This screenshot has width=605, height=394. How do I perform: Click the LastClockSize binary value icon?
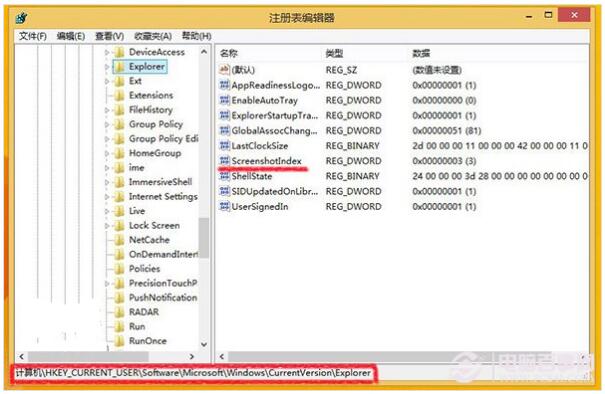click(225, 146)
